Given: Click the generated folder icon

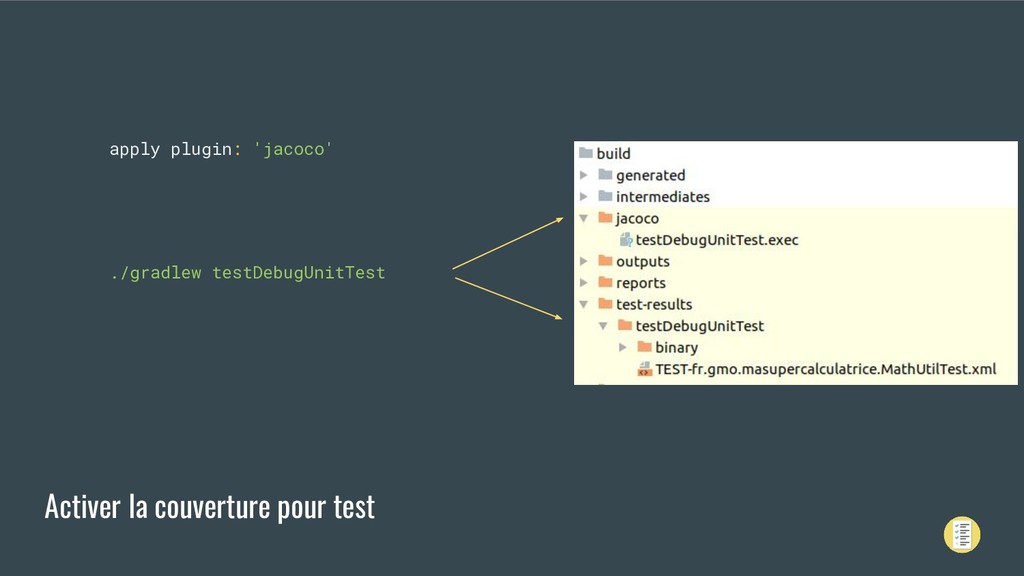Looking at the screenshot, I should click(605, 174).
